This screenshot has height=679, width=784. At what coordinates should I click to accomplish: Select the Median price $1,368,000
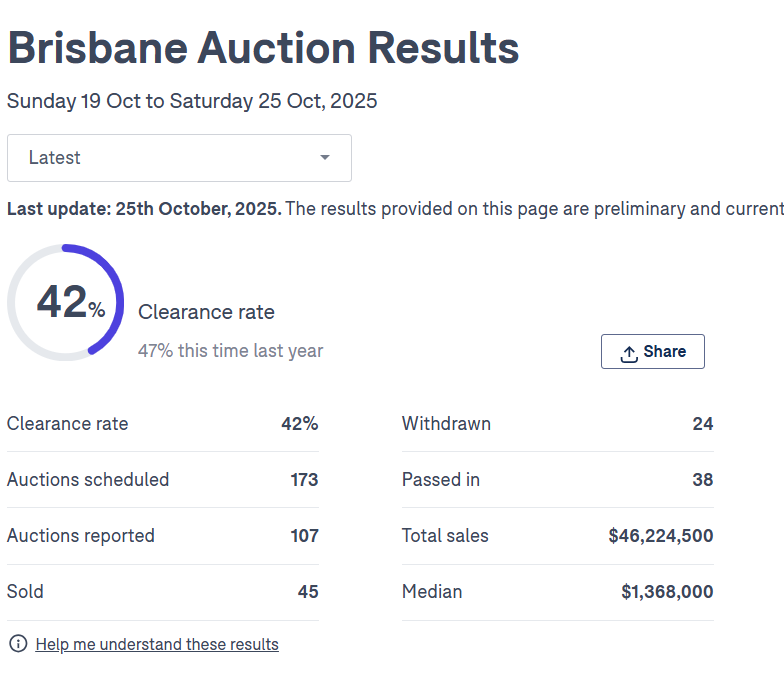pyautogui.click(x=667, y=592)
